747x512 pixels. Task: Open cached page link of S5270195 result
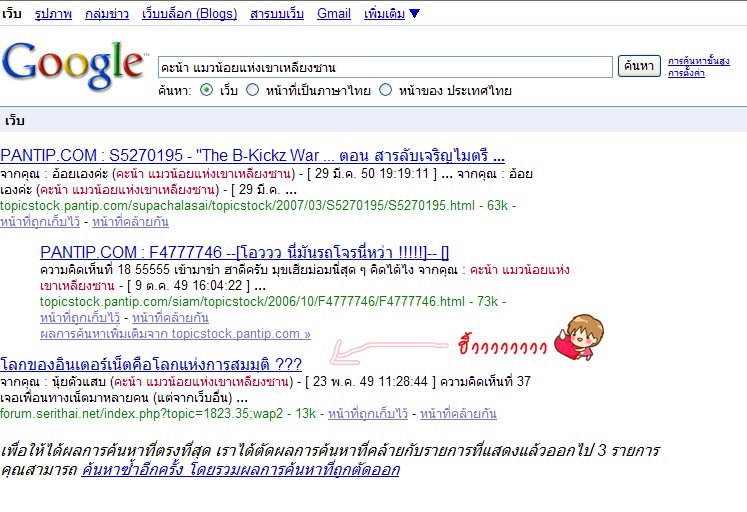(40, 222)
